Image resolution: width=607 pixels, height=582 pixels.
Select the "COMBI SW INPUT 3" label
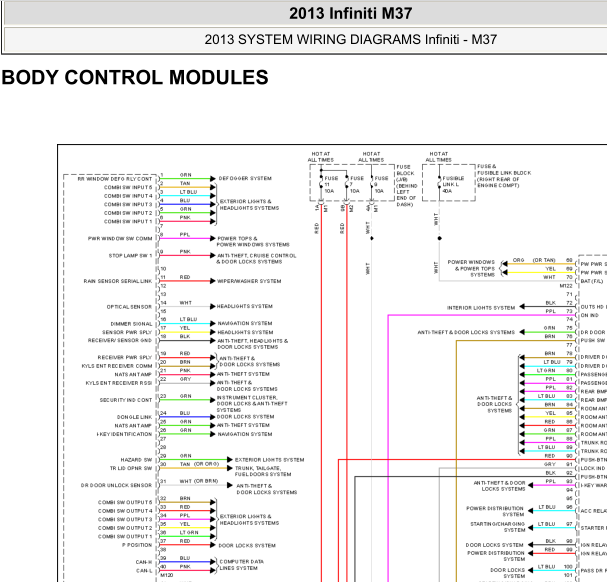(x=128, y=204)
